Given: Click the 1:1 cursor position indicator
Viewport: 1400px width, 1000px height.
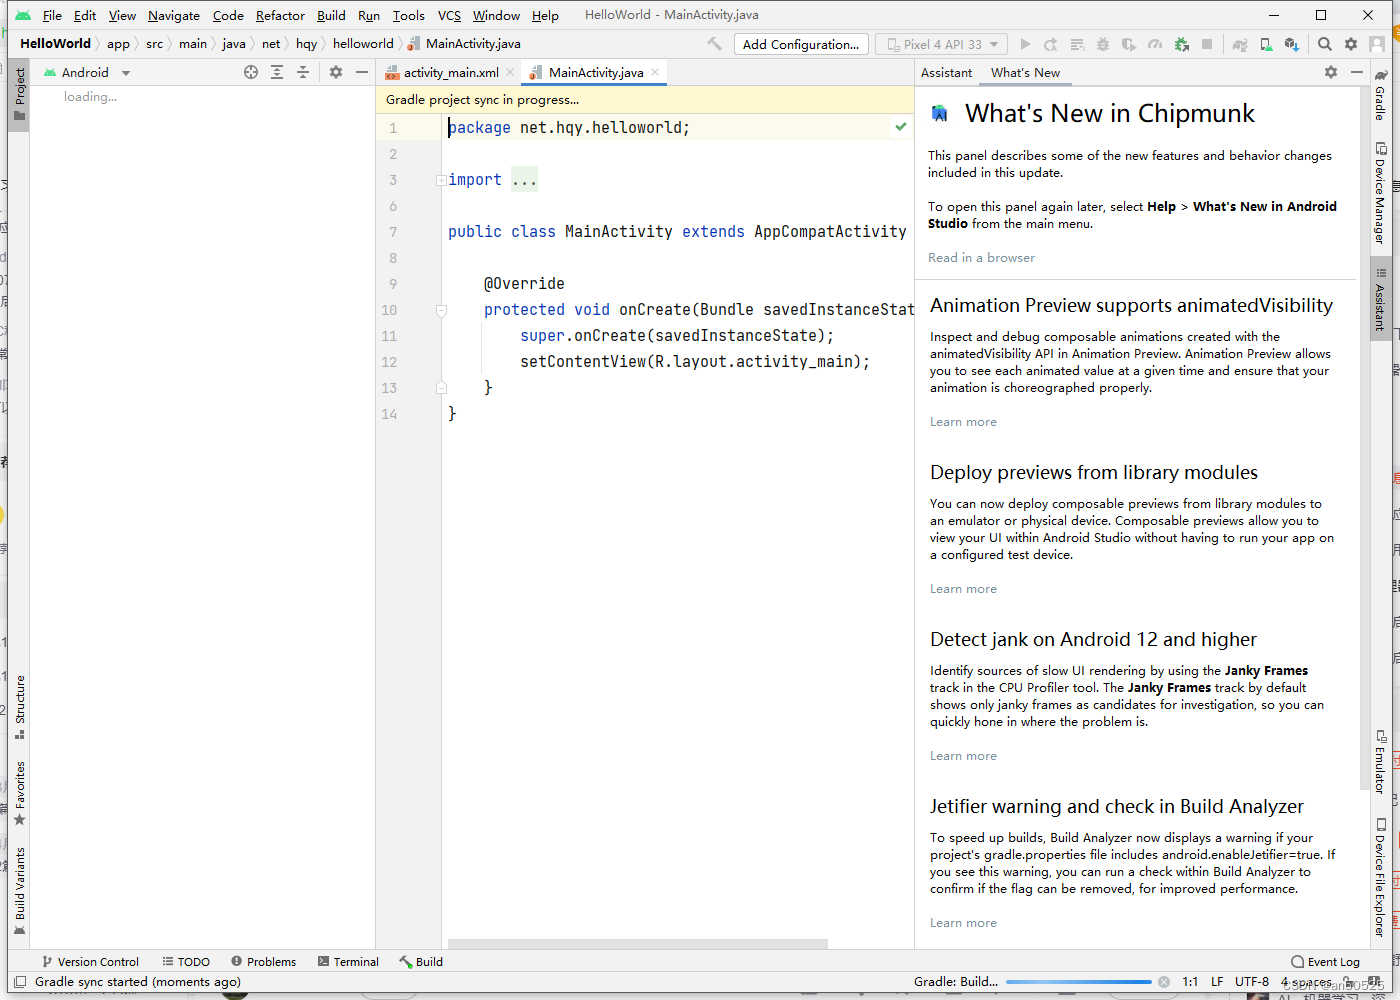Looking at the screenshot, I should (1190, 982).
